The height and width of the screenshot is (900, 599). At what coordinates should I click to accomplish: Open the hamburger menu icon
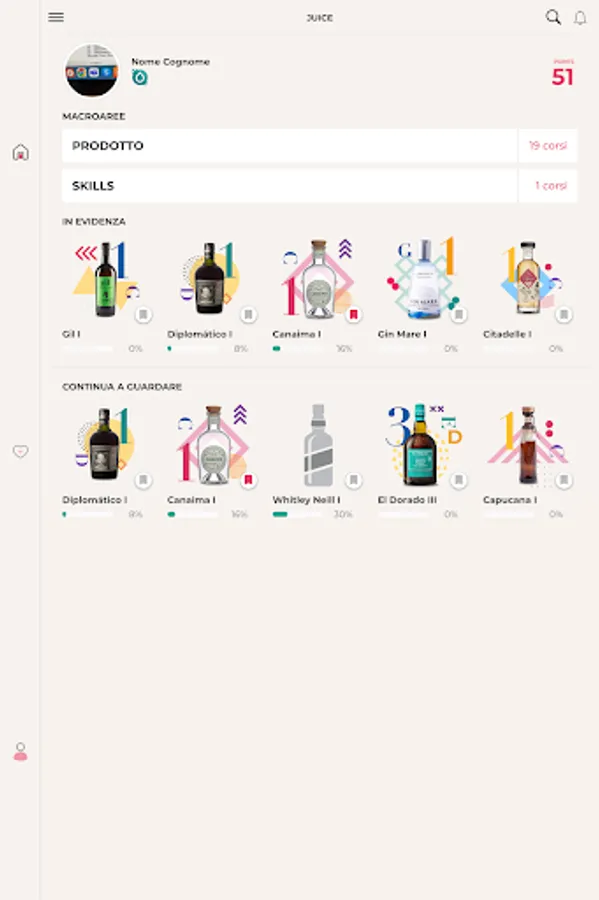(x=56, y=17)
